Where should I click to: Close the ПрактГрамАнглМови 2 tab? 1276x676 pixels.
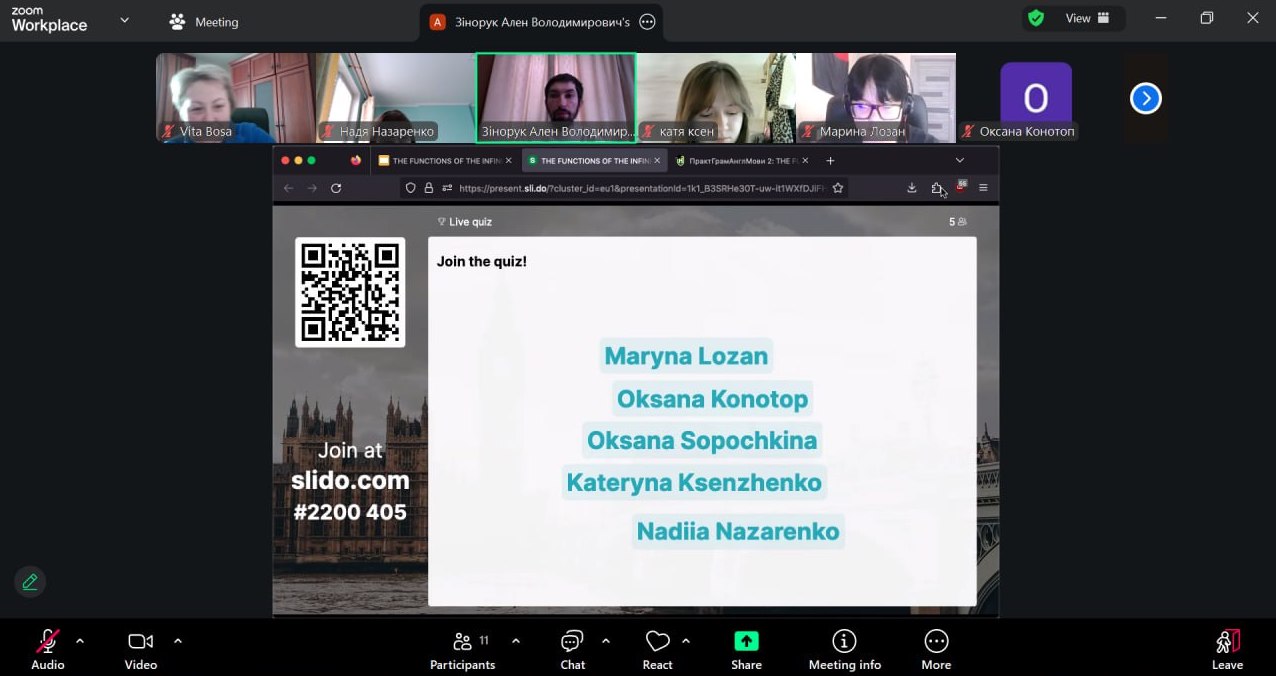click(x=805, y=160)
